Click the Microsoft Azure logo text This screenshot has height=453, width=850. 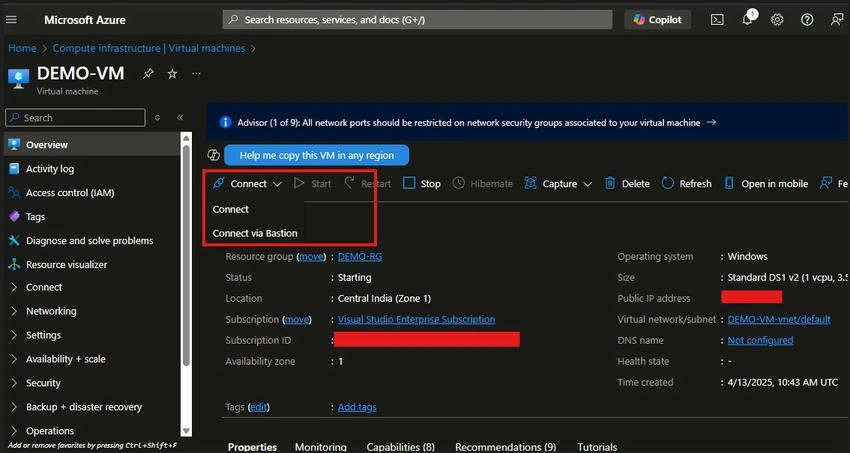(85, 20)
